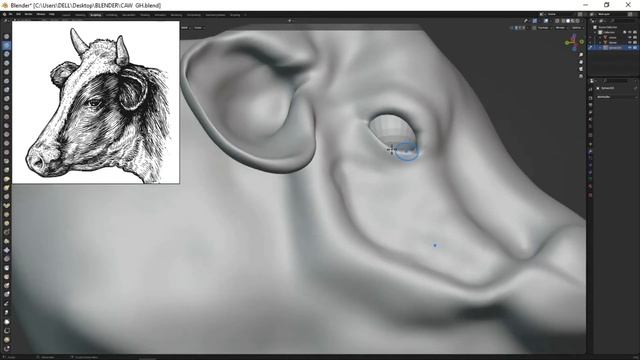
Task: Switch to the Layout workspace tab
Action: pyautogui.click(x=66, y=15)
